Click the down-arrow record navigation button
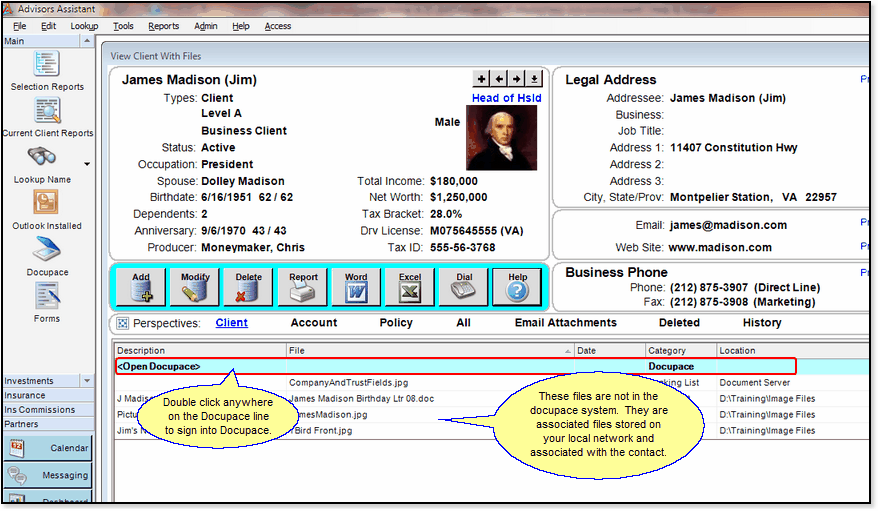 pyautogui.click(x=534, y=79)
